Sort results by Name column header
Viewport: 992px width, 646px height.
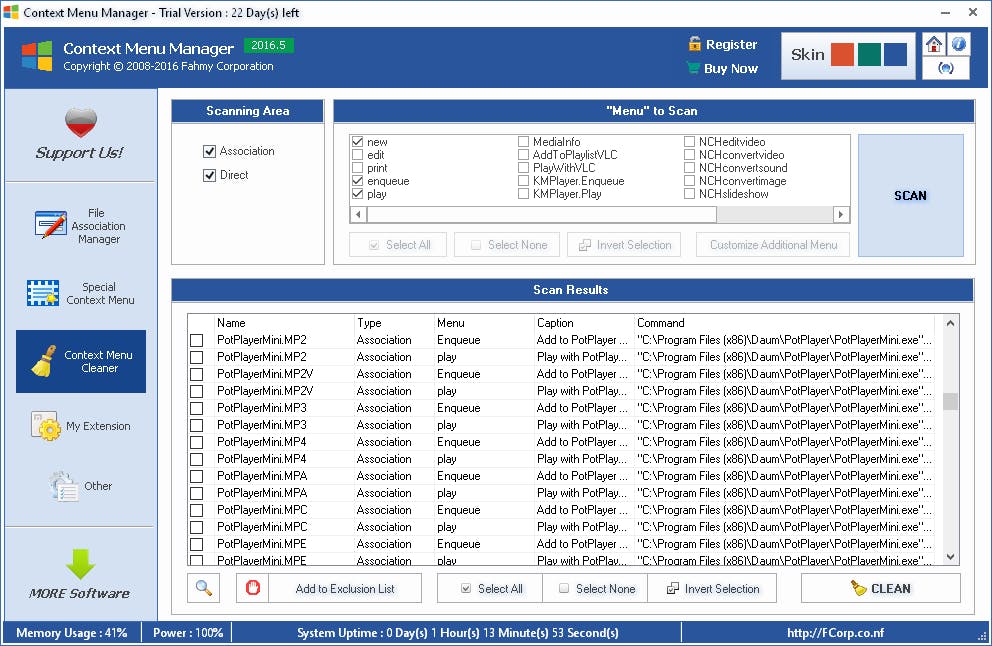tap(284, 323)
